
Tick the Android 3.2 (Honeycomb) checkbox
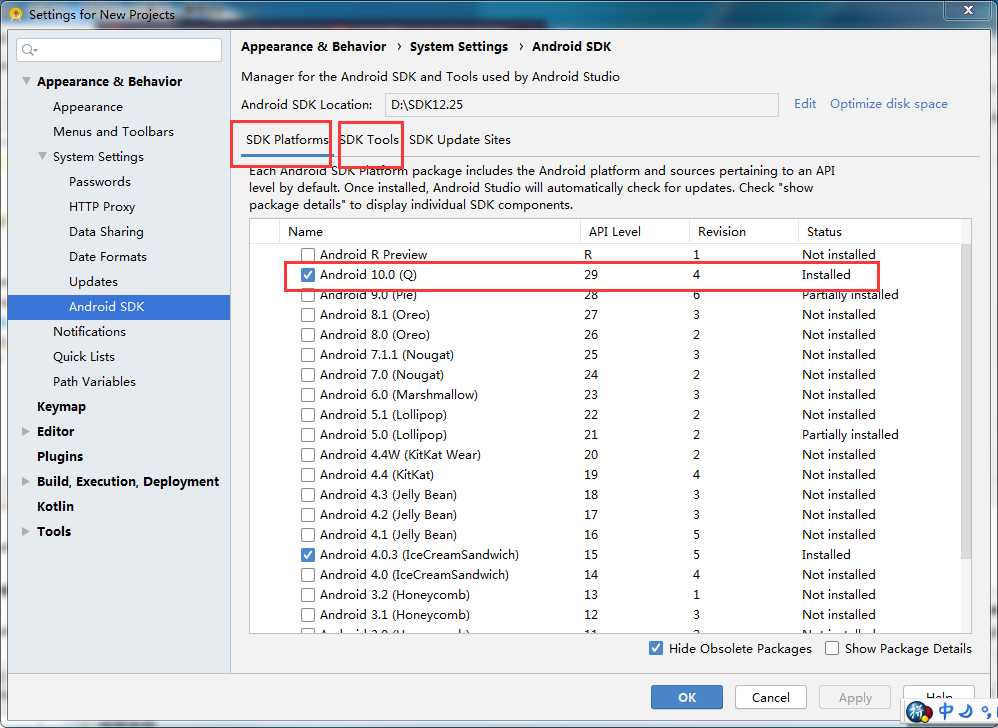tap(308, 595)
